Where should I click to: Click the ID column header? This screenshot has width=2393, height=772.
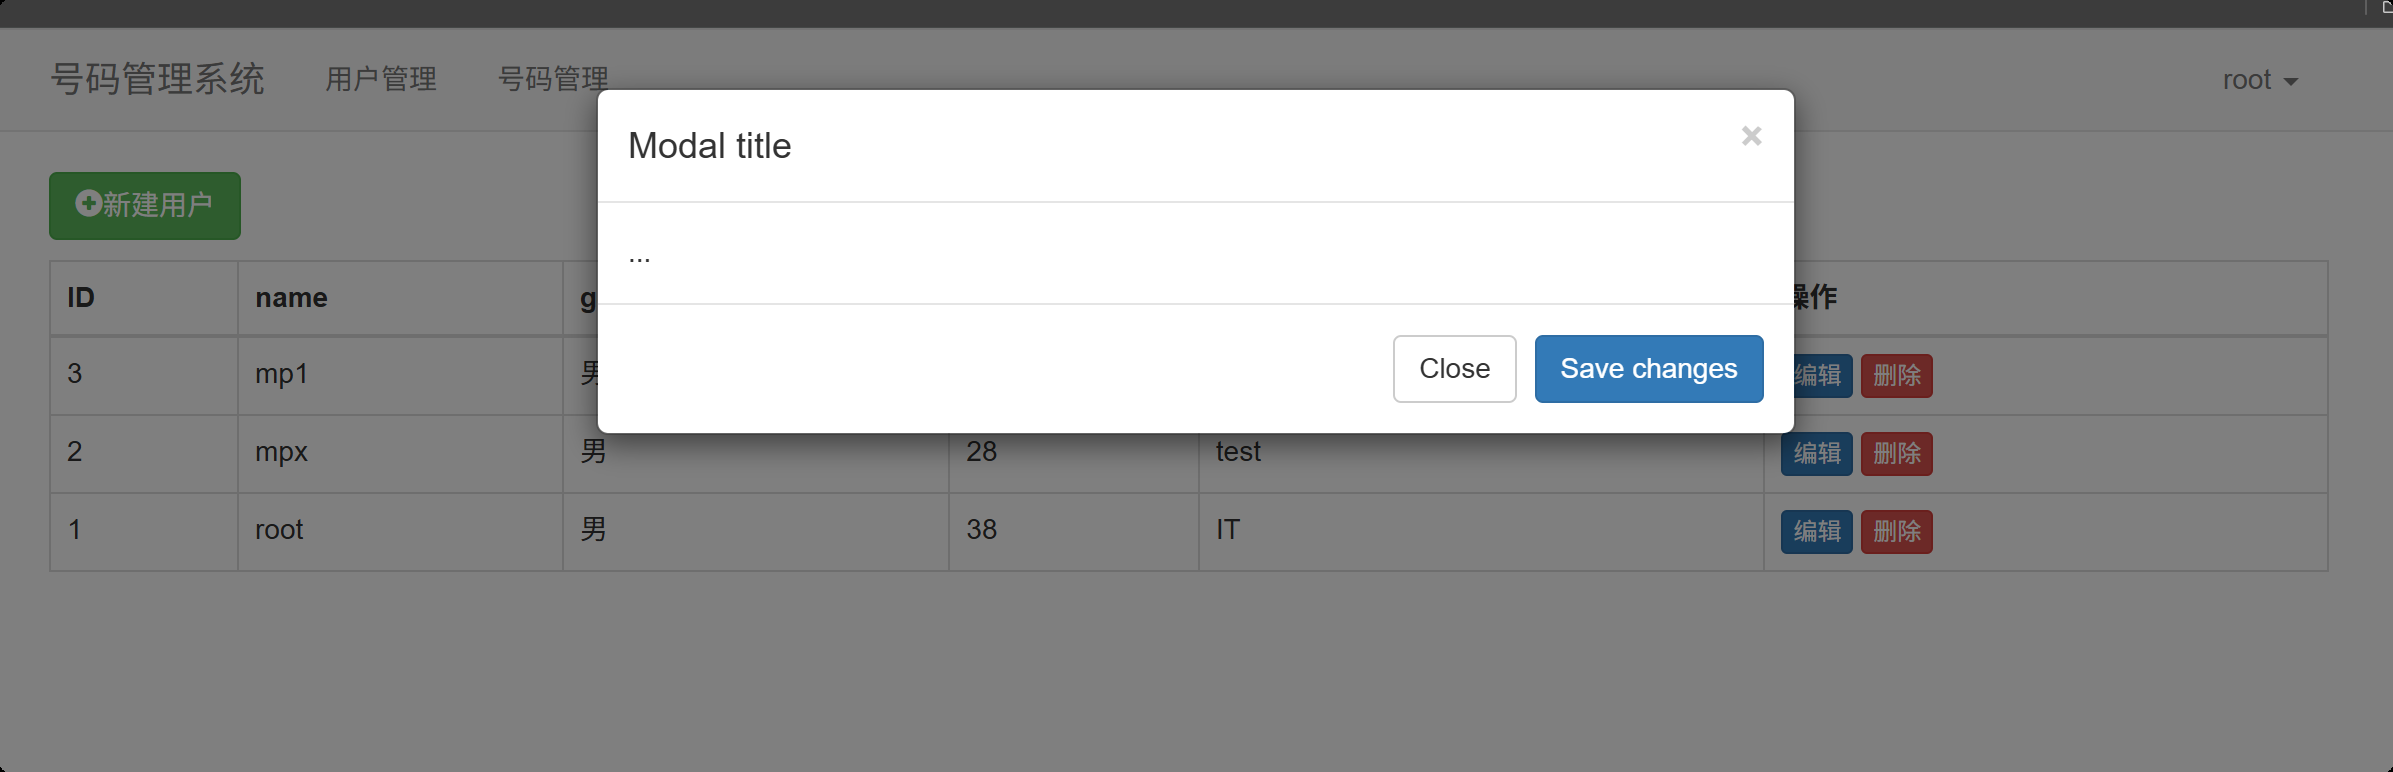[x=81, y=298]
